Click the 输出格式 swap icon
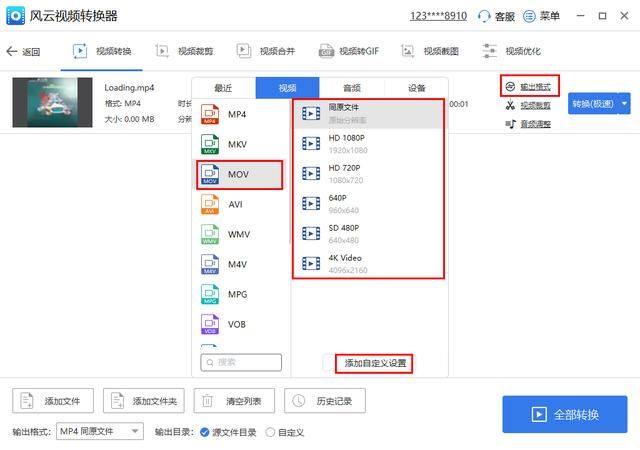Viewport: 640px width, 450px height. [510, 87]
